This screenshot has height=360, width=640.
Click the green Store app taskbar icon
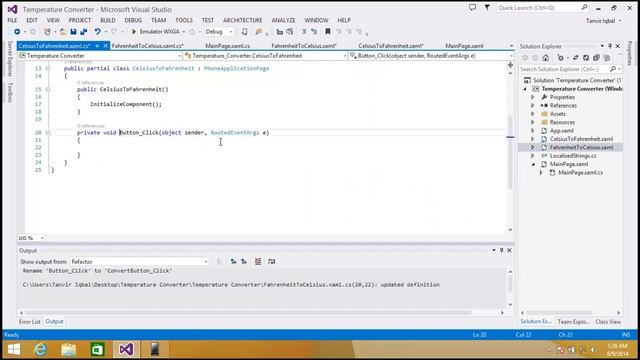(97, 349)
